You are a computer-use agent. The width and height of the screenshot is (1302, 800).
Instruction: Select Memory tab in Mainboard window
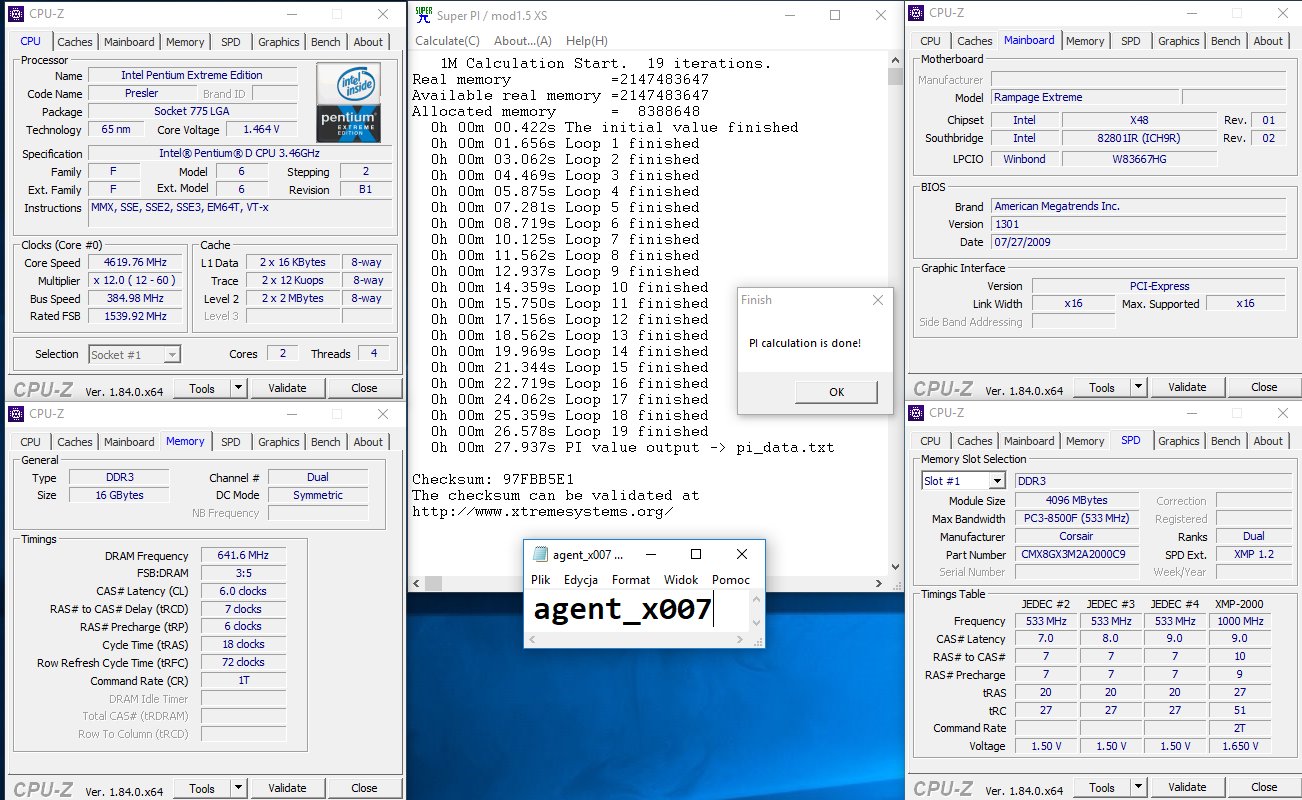1085,41
